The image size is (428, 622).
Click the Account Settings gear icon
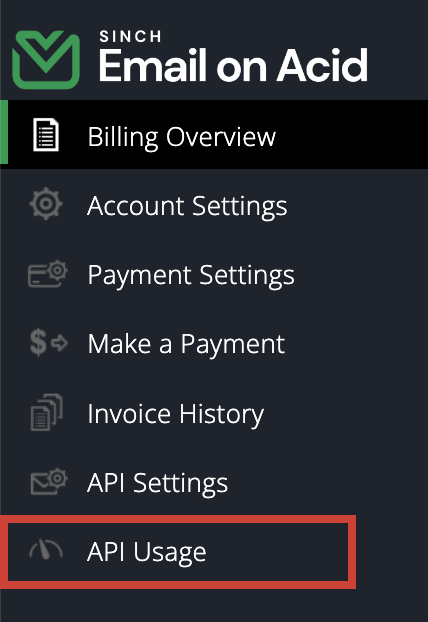click(x=46, y=203)
